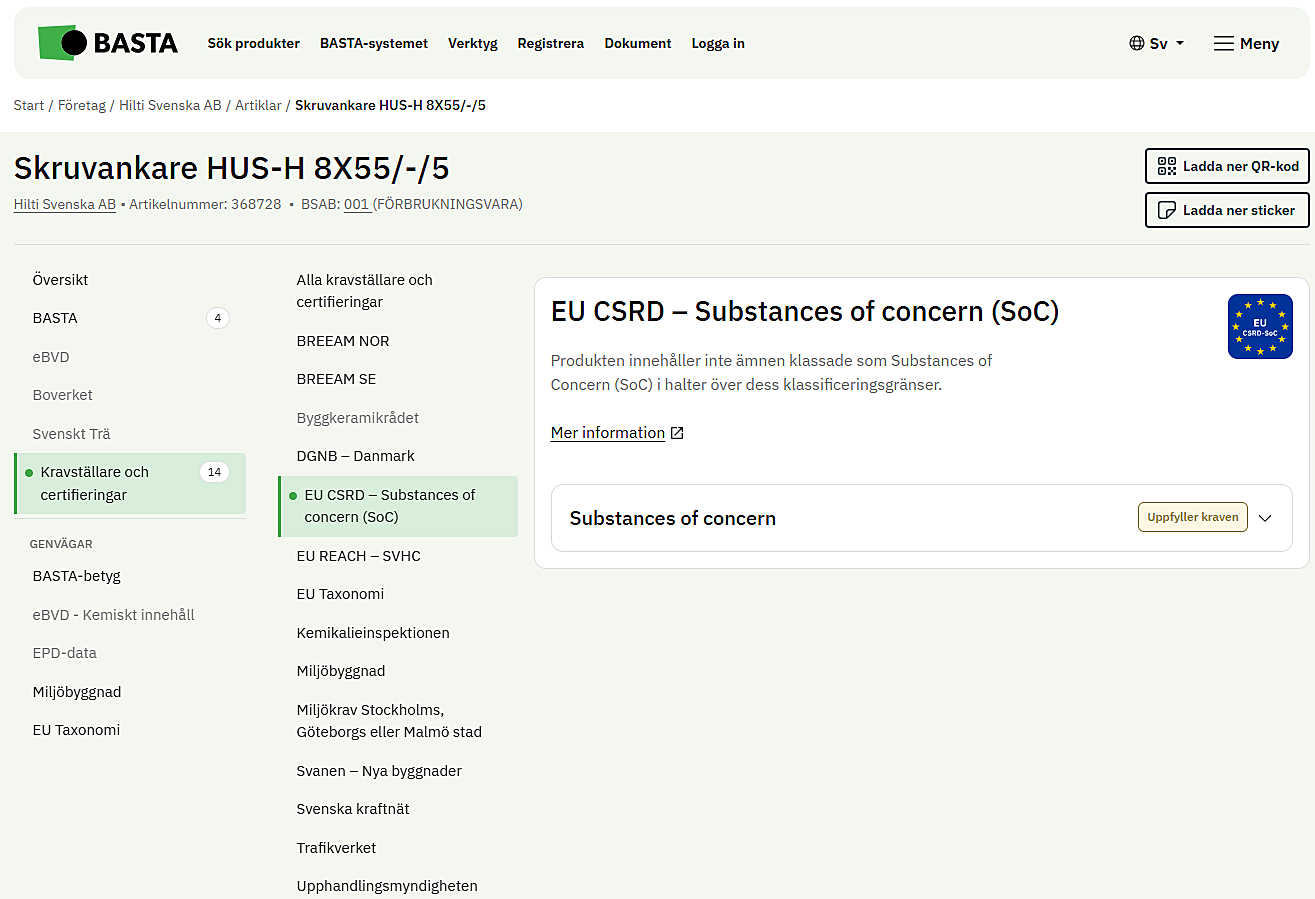Select Alla kravställare och certifieringar
This screenshot has height=899, width=1315.
point(398,291)
